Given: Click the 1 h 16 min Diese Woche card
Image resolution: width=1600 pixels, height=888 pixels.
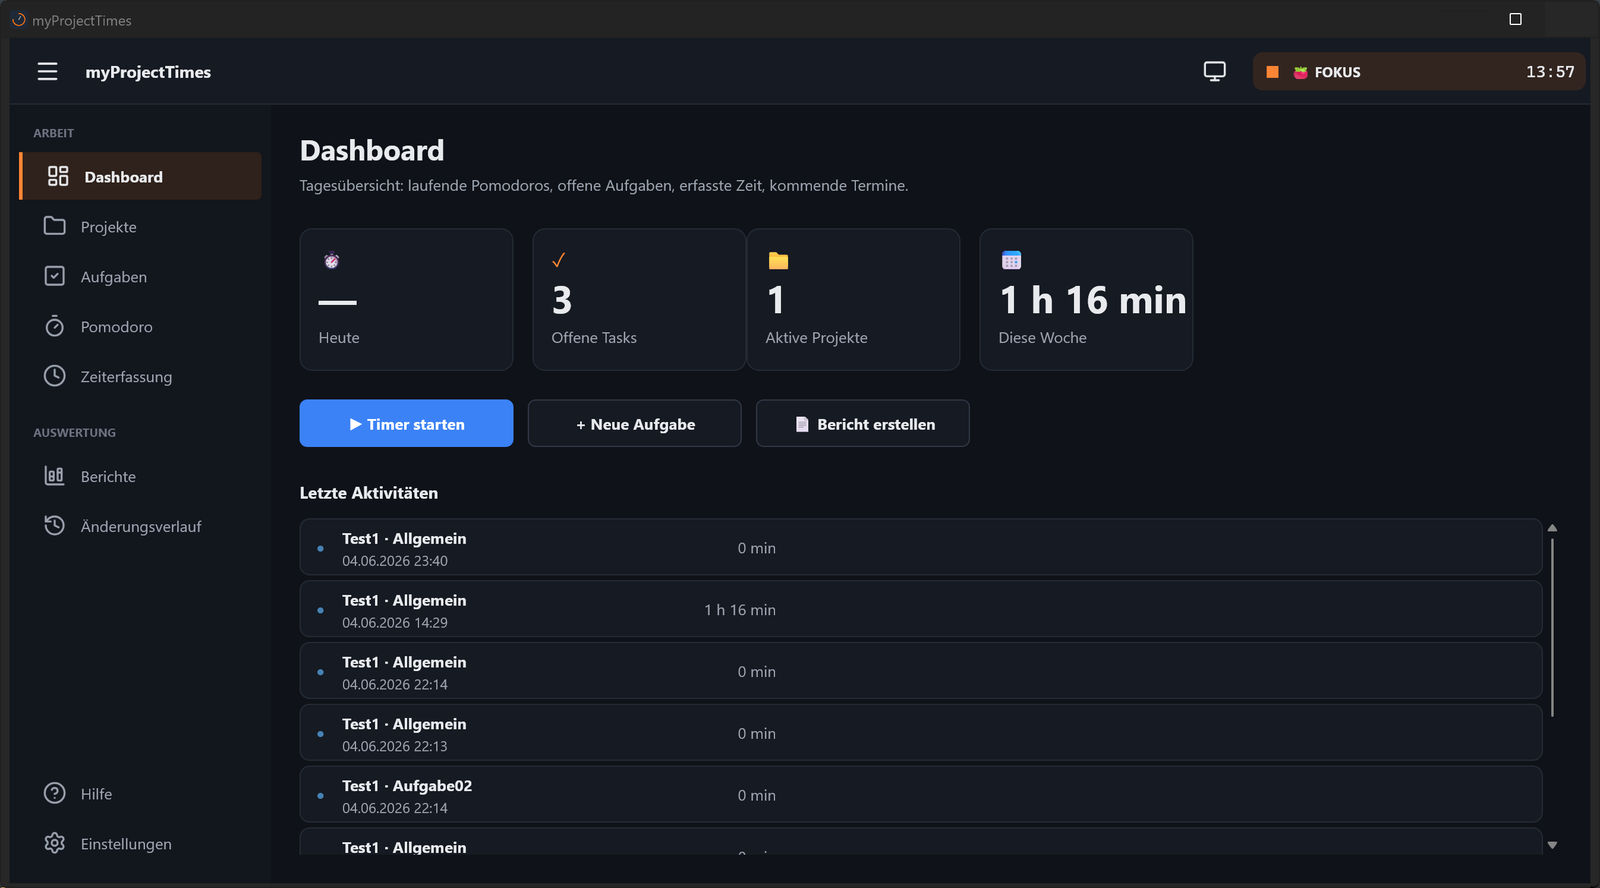Looking at the screenshot, I should tap(1086, 299).
